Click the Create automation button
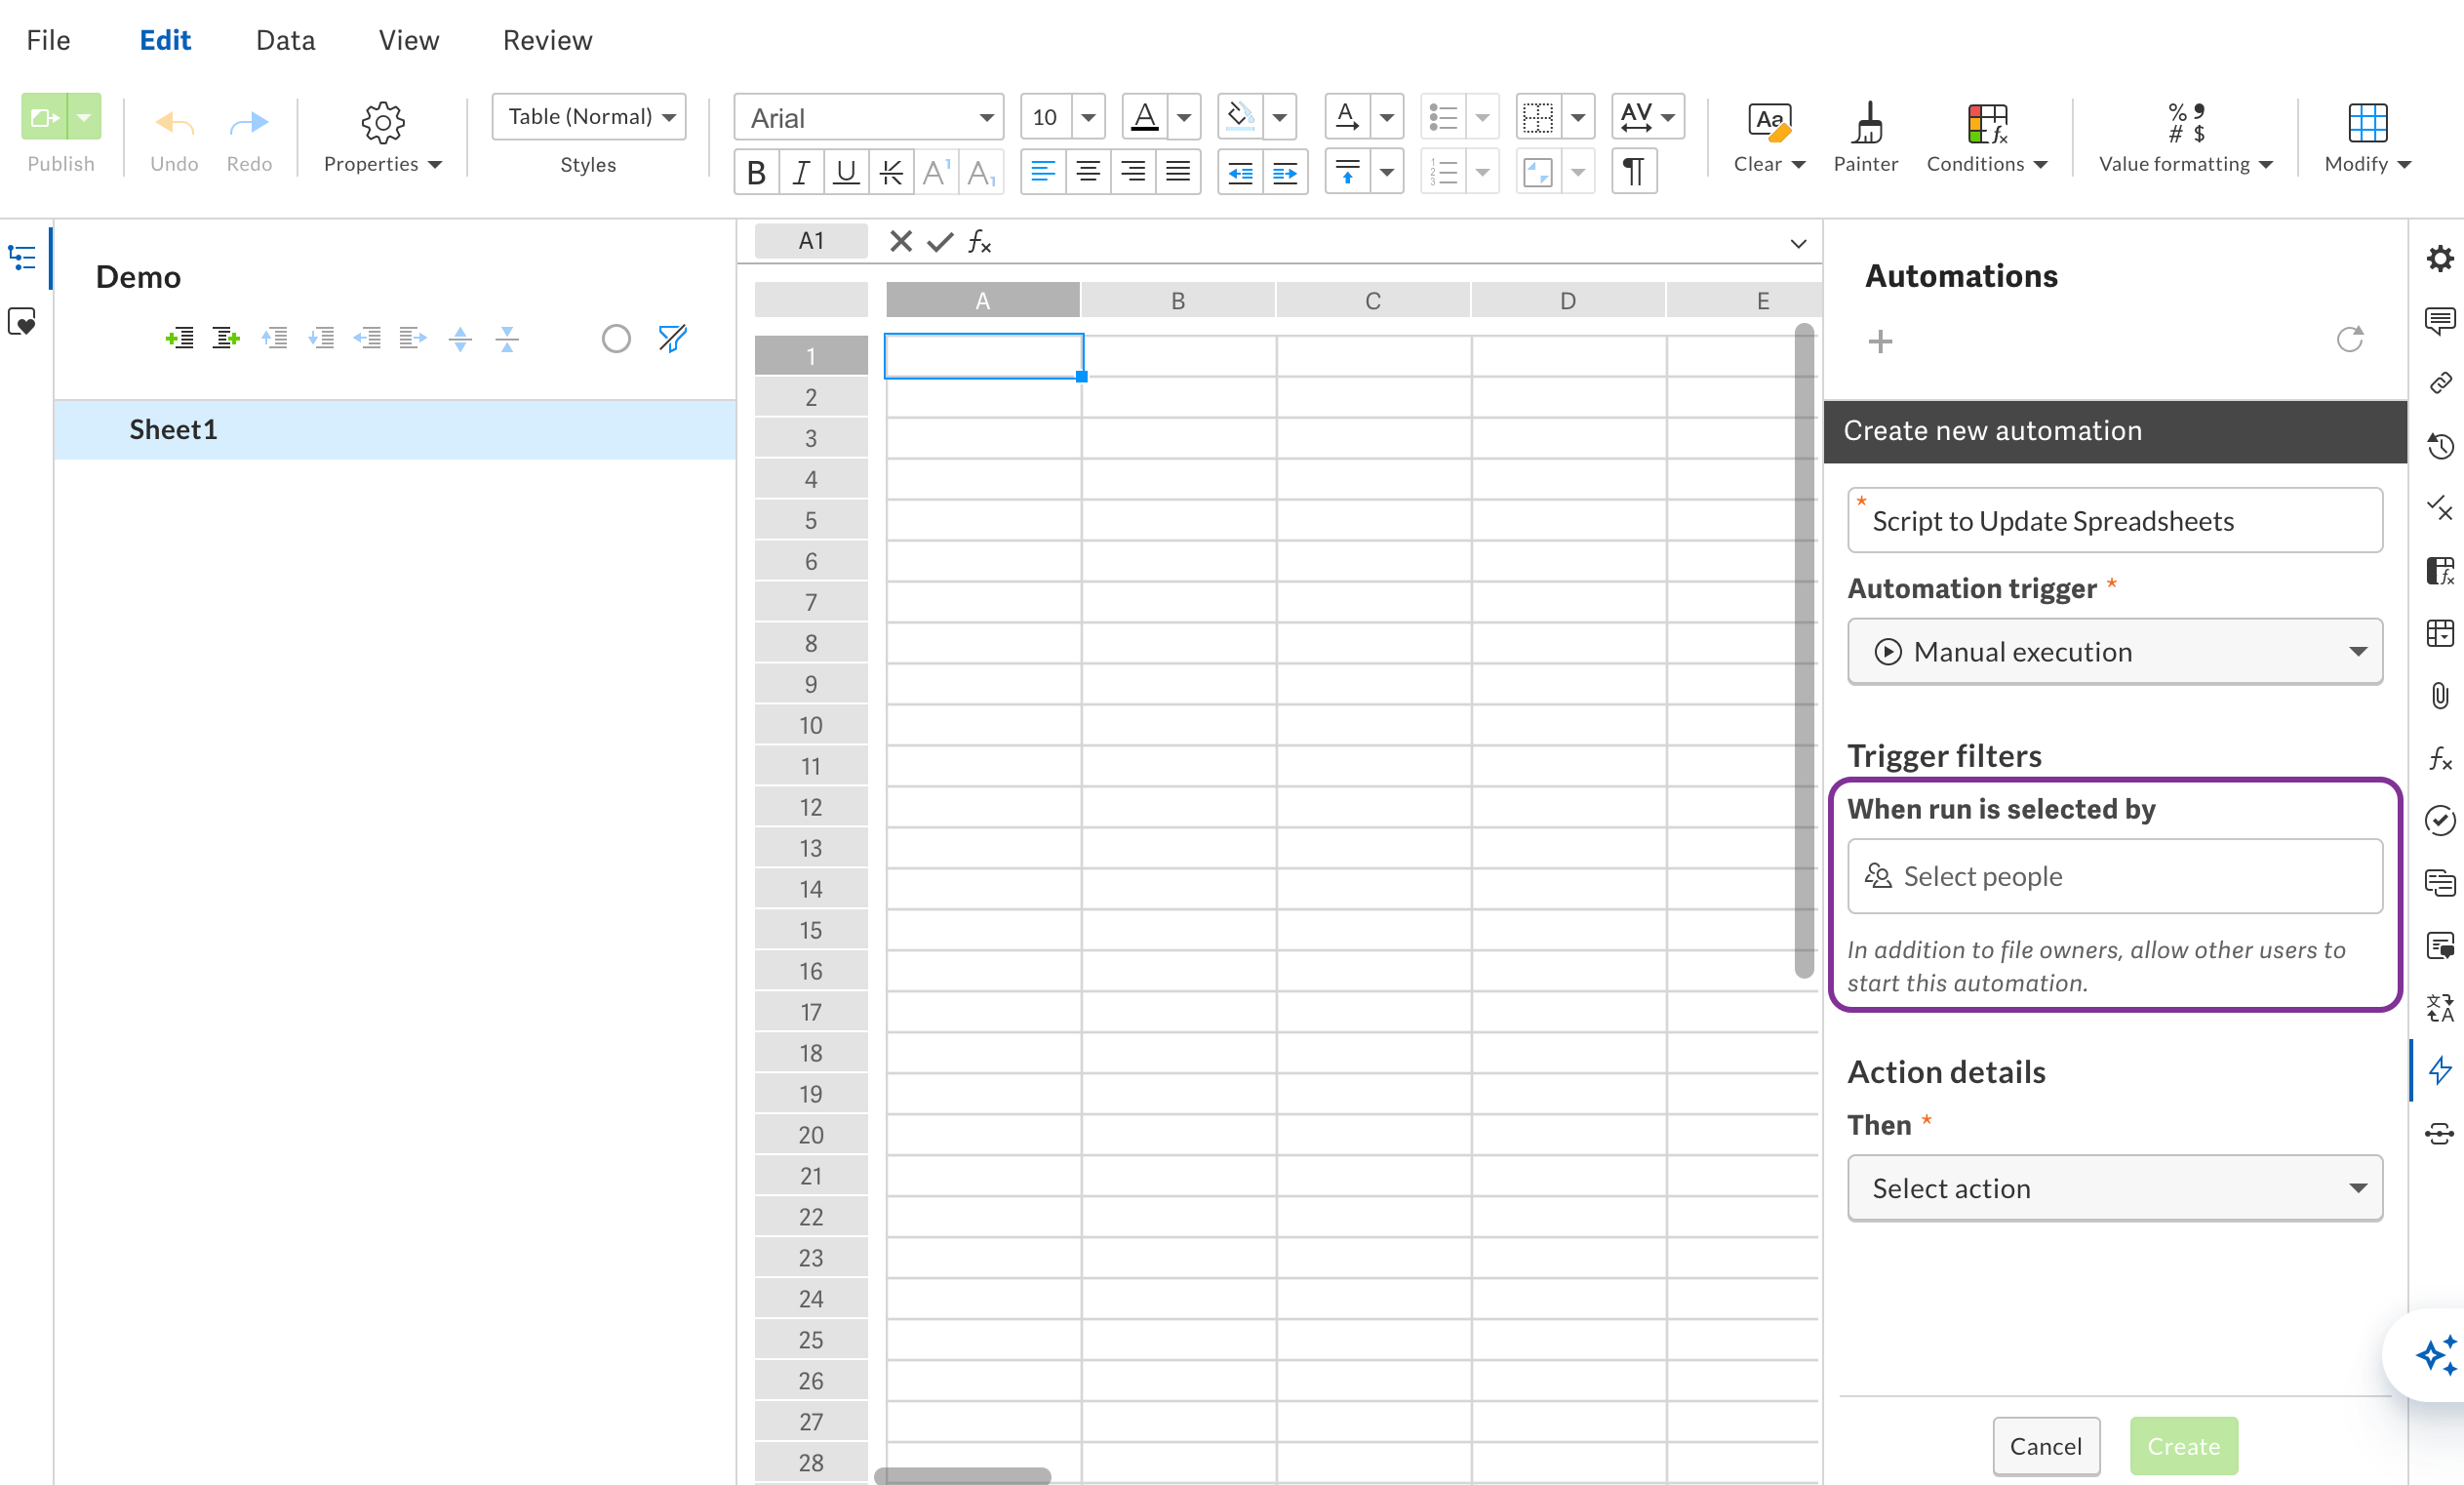2464x1485 pixels. 2183,1446
